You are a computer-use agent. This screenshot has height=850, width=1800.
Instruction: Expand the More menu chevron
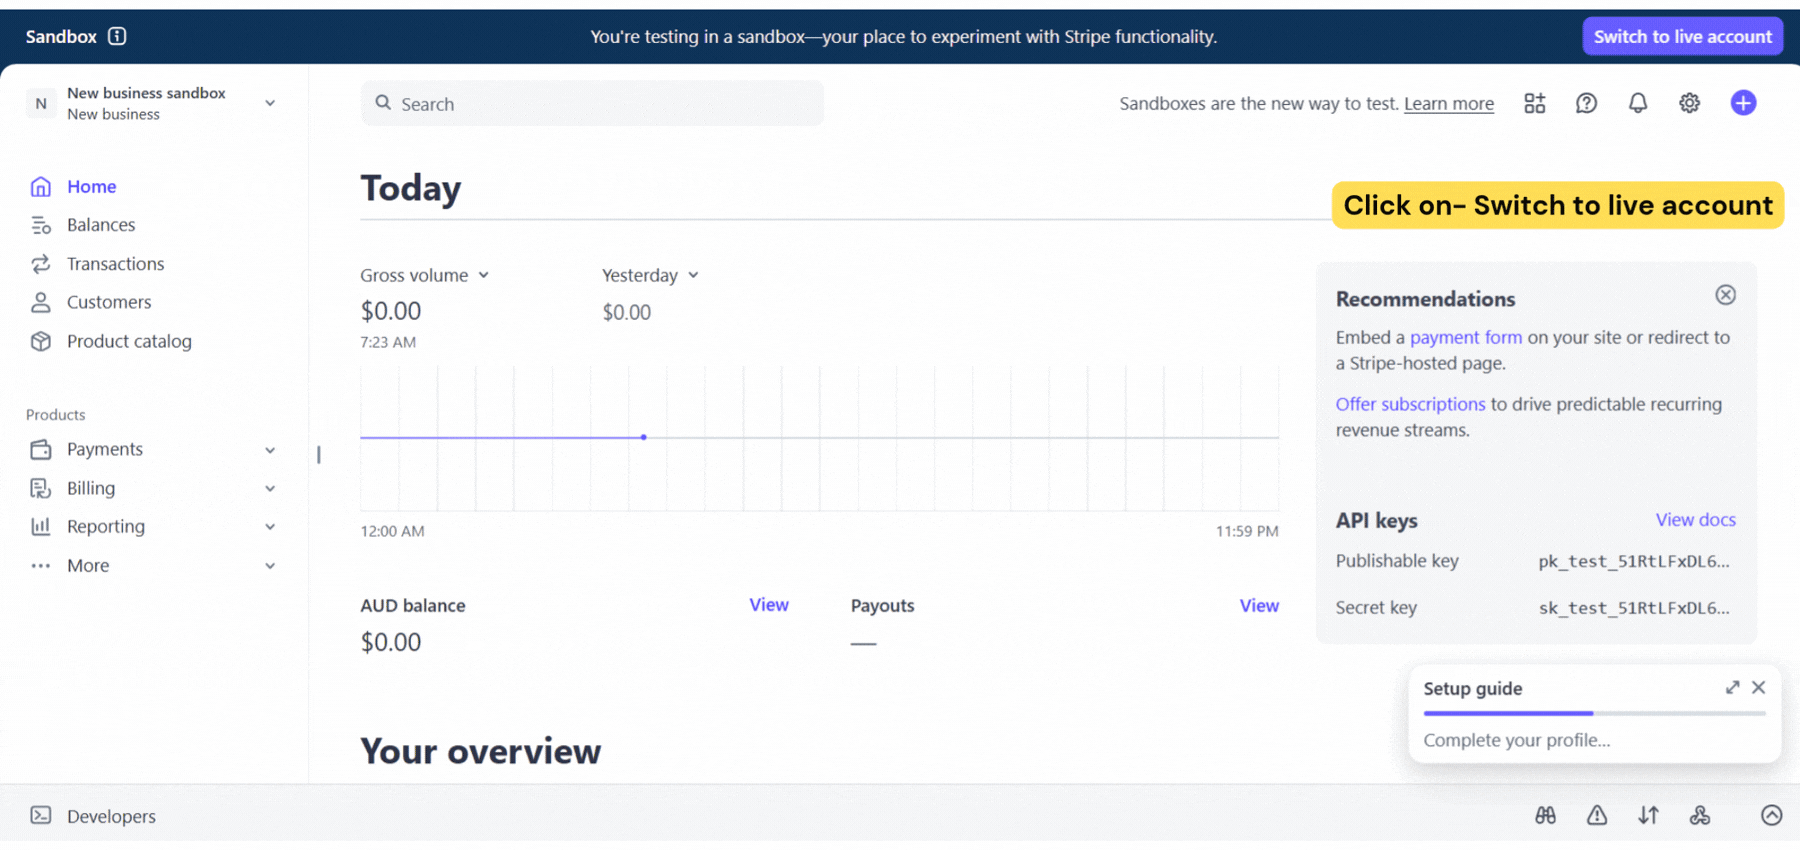(x=270, y=566)
